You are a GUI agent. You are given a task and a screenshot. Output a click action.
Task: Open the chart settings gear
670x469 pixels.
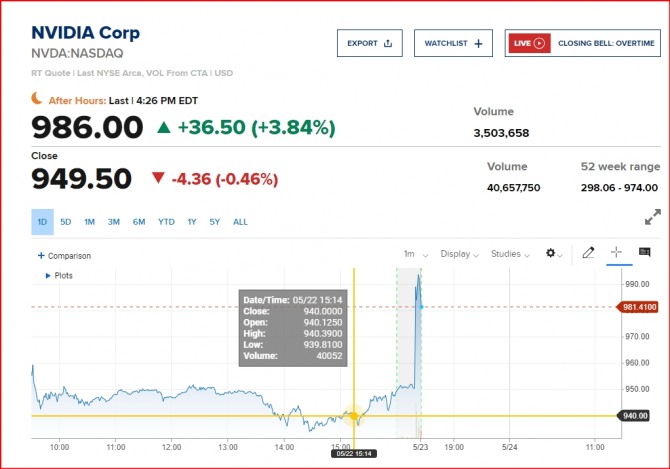tap(552, 254)
